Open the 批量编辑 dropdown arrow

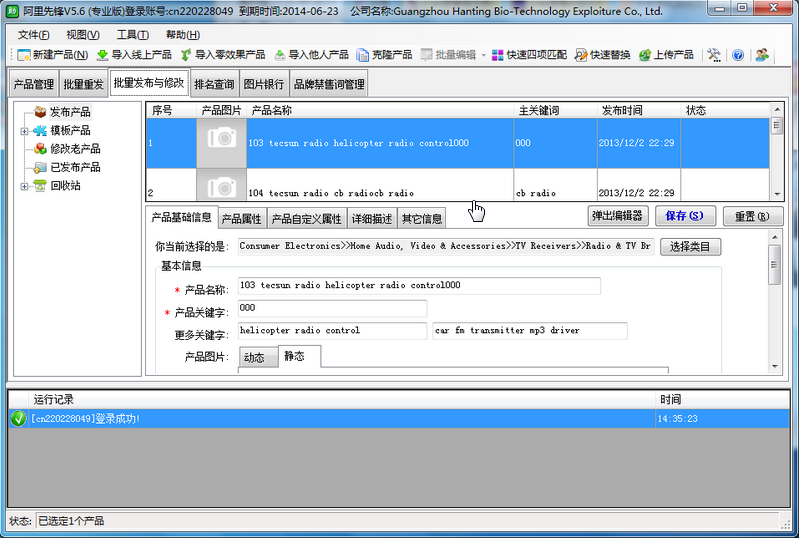483,55
